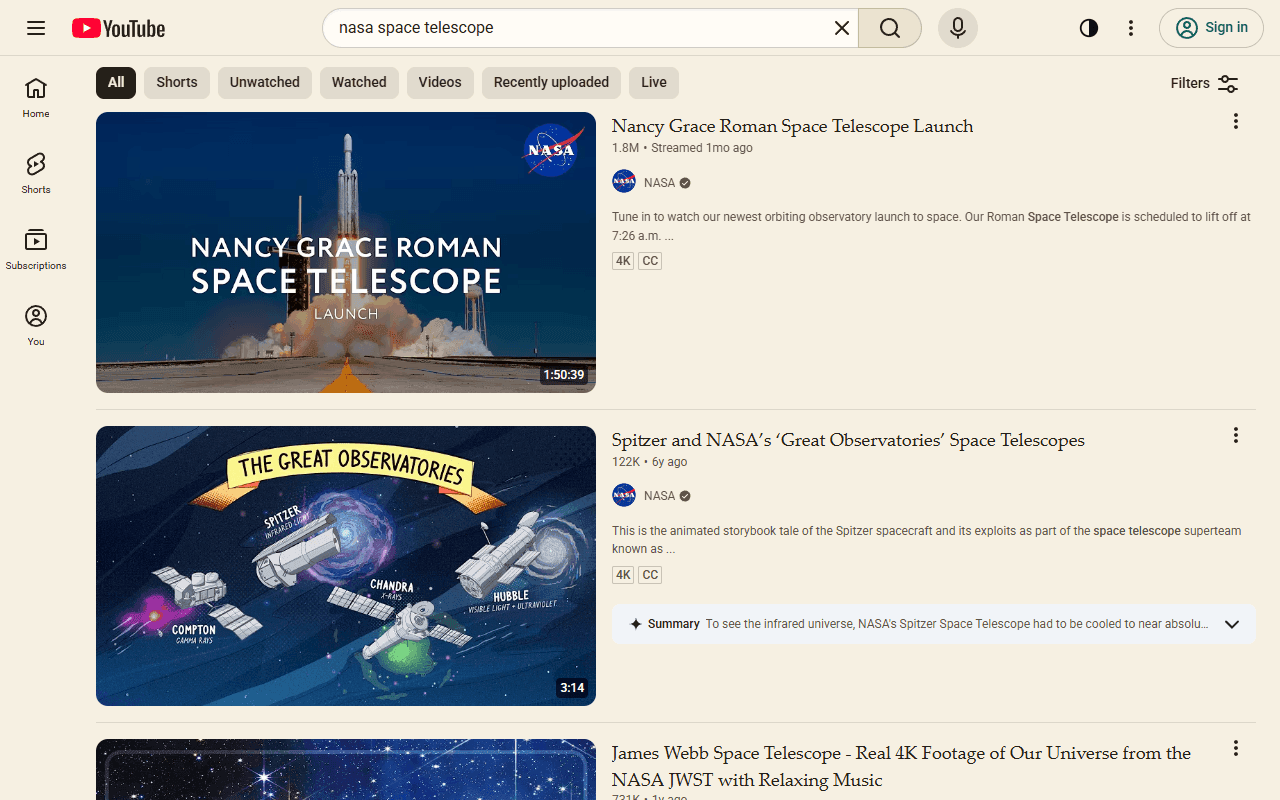This screenshot has height=800, width=1280.
Task: Open the Nancy Grace Roman Space Telescope Launch title
Action: 792,126
